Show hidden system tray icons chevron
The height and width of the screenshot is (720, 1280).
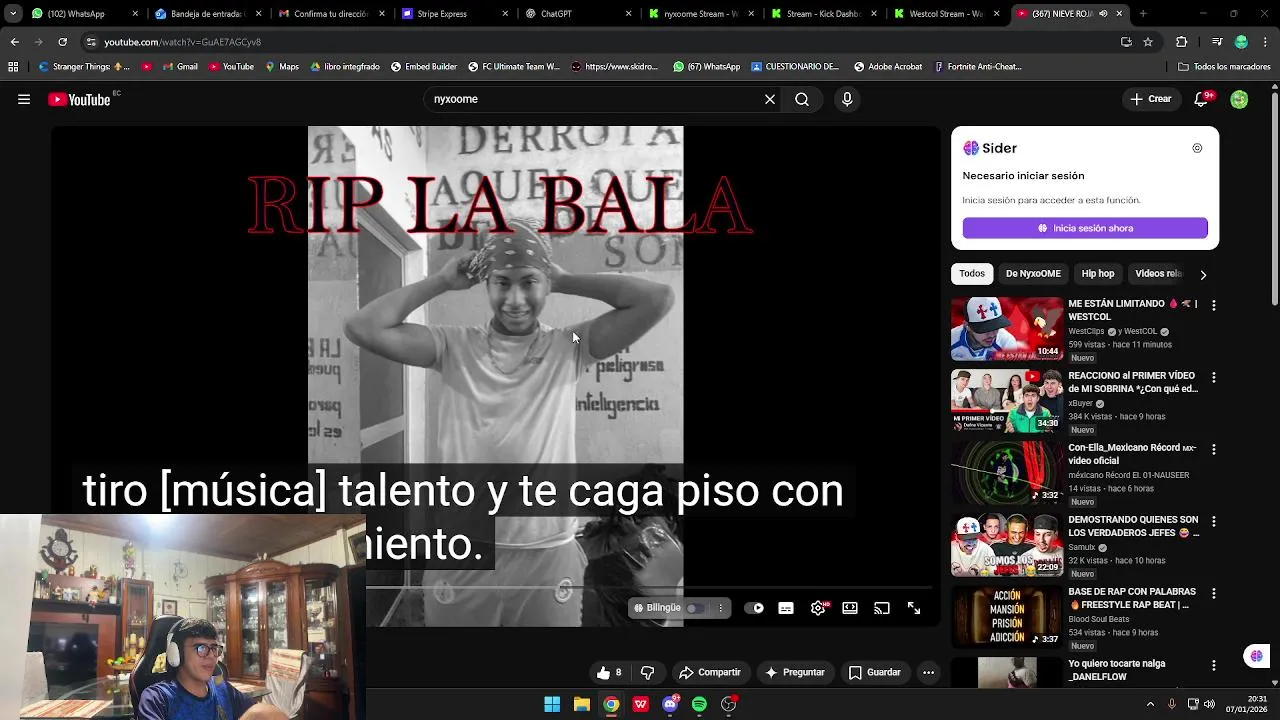point(1150,704)
